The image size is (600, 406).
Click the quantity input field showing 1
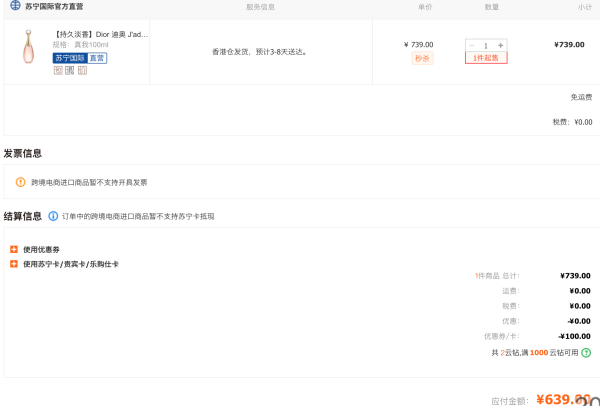tap(486, 46)
